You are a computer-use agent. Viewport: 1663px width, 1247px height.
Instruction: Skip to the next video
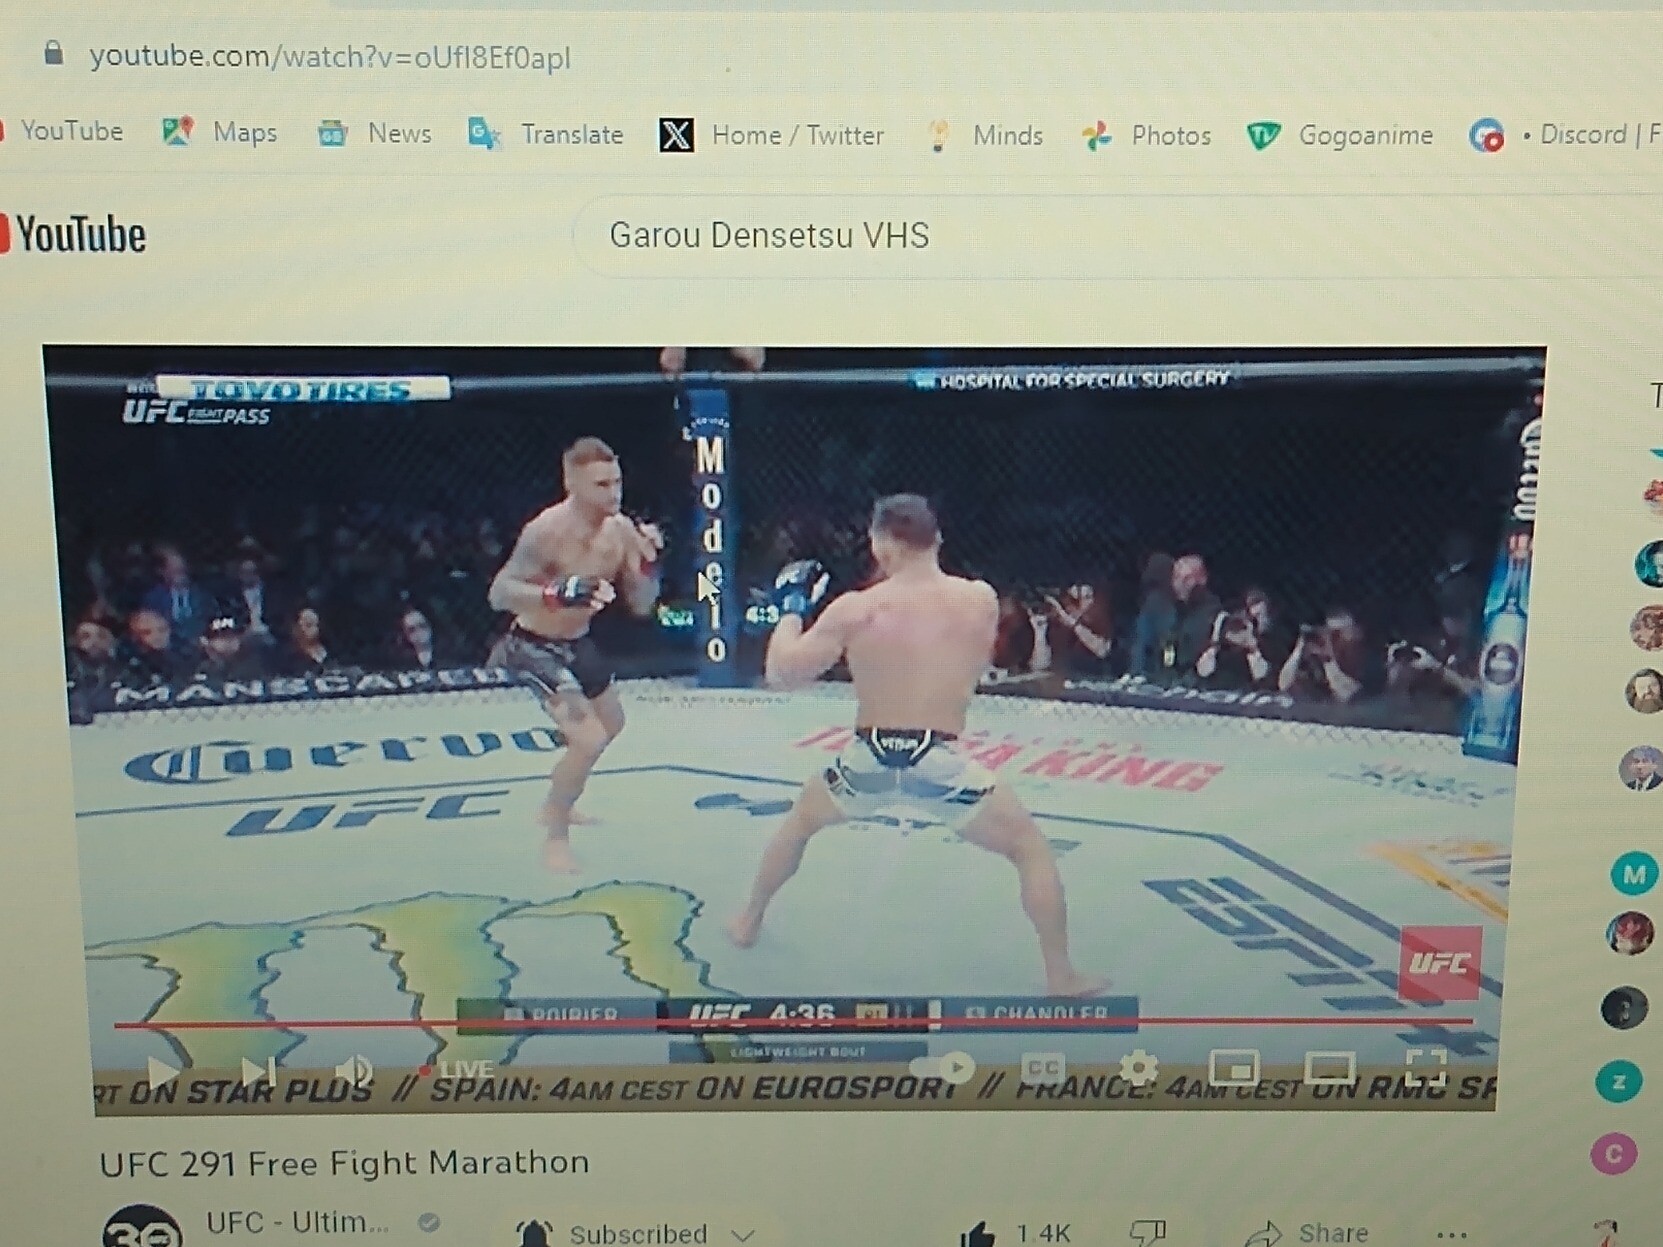point(258,1072)
